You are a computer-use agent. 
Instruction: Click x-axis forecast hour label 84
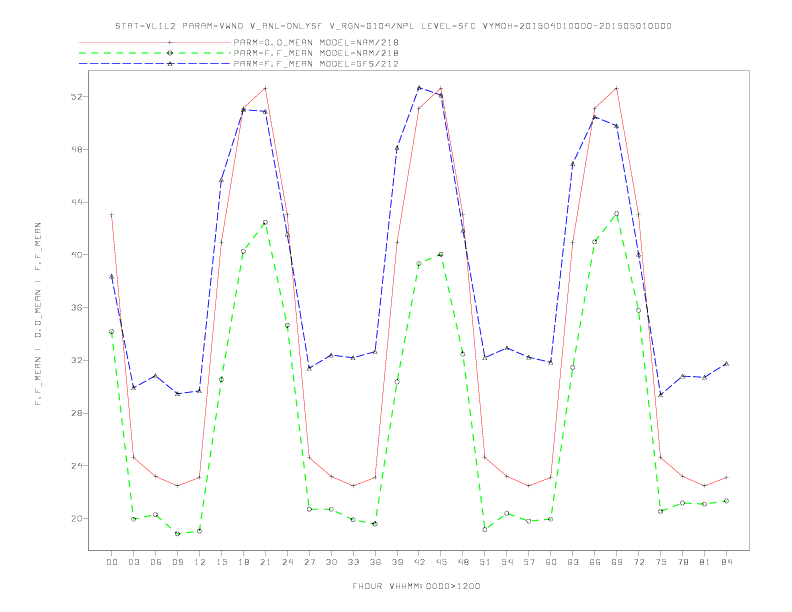726,562
